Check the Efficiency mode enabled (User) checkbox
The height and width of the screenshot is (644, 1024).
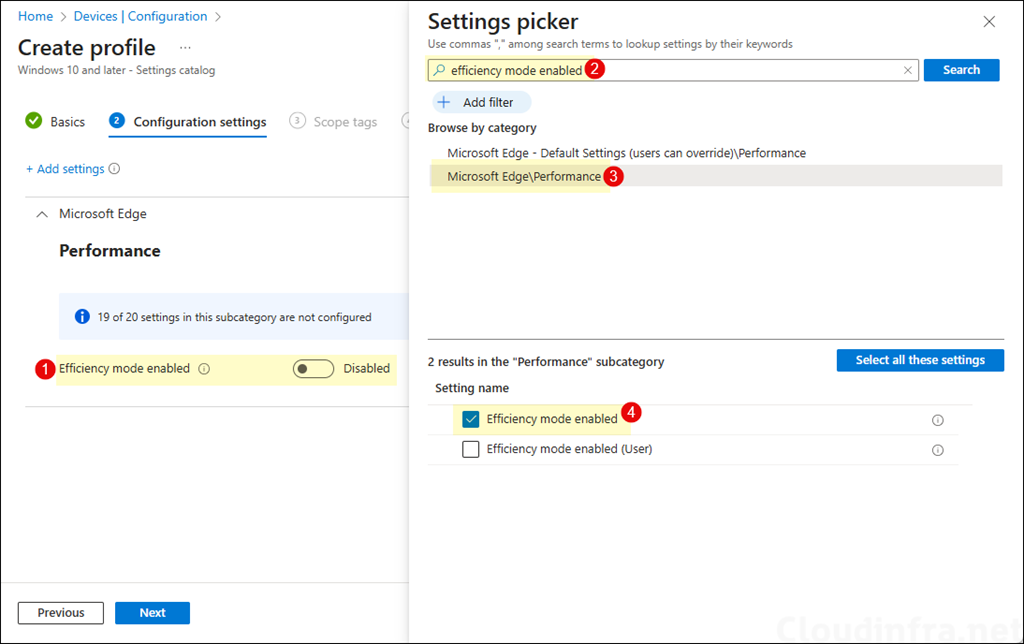coord(470,449)
